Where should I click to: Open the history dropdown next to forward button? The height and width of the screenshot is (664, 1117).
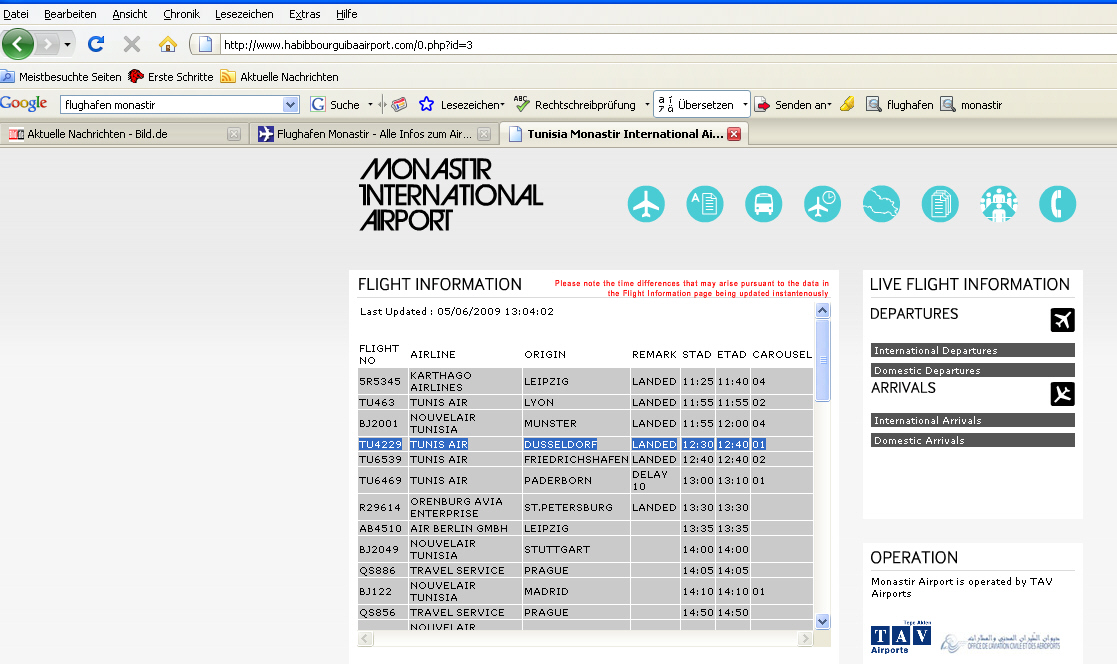pyautogui.click(x=67, y=44)
